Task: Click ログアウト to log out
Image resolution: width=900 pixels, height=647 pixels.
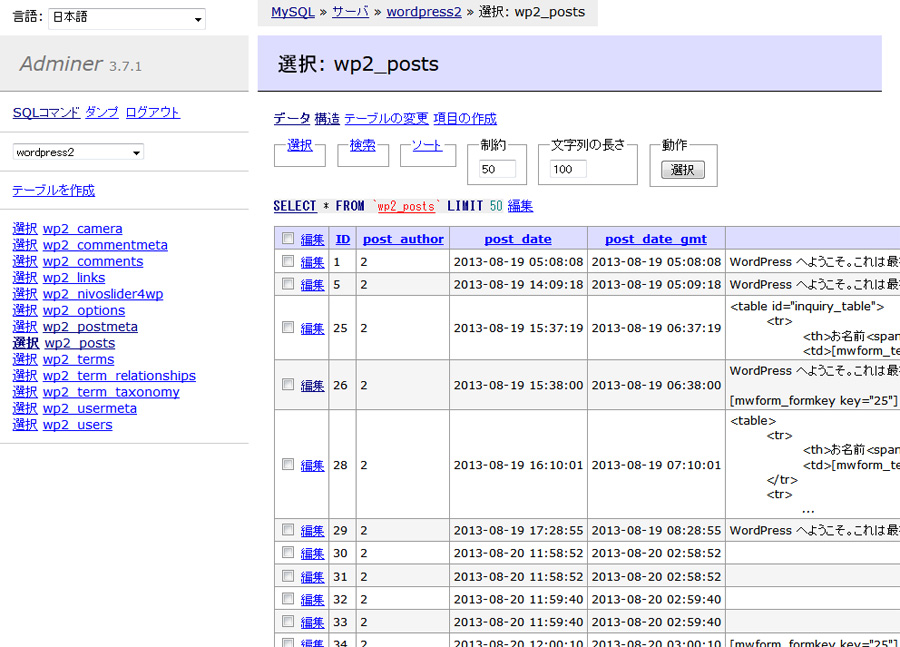Action: tap(152, 113)
